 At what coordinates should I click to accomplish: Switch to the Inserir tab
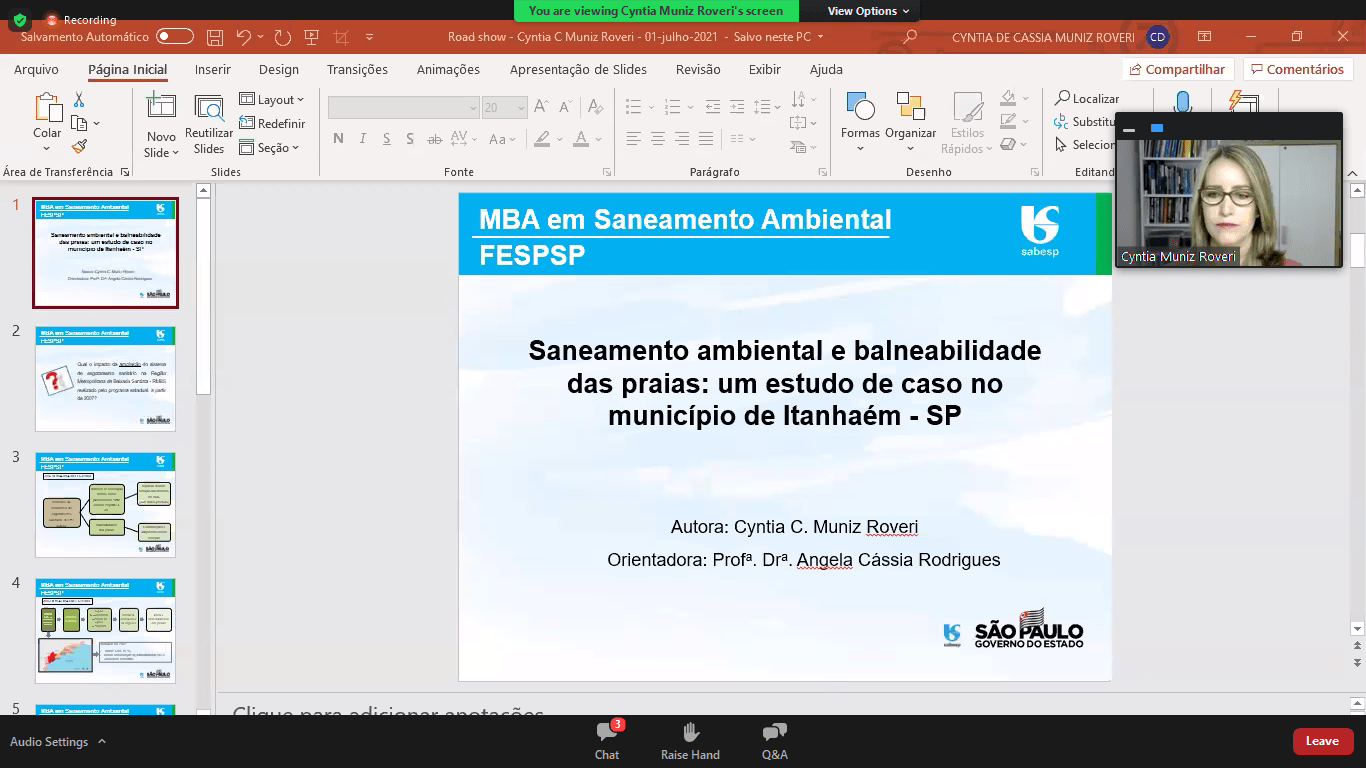[213, 70]
